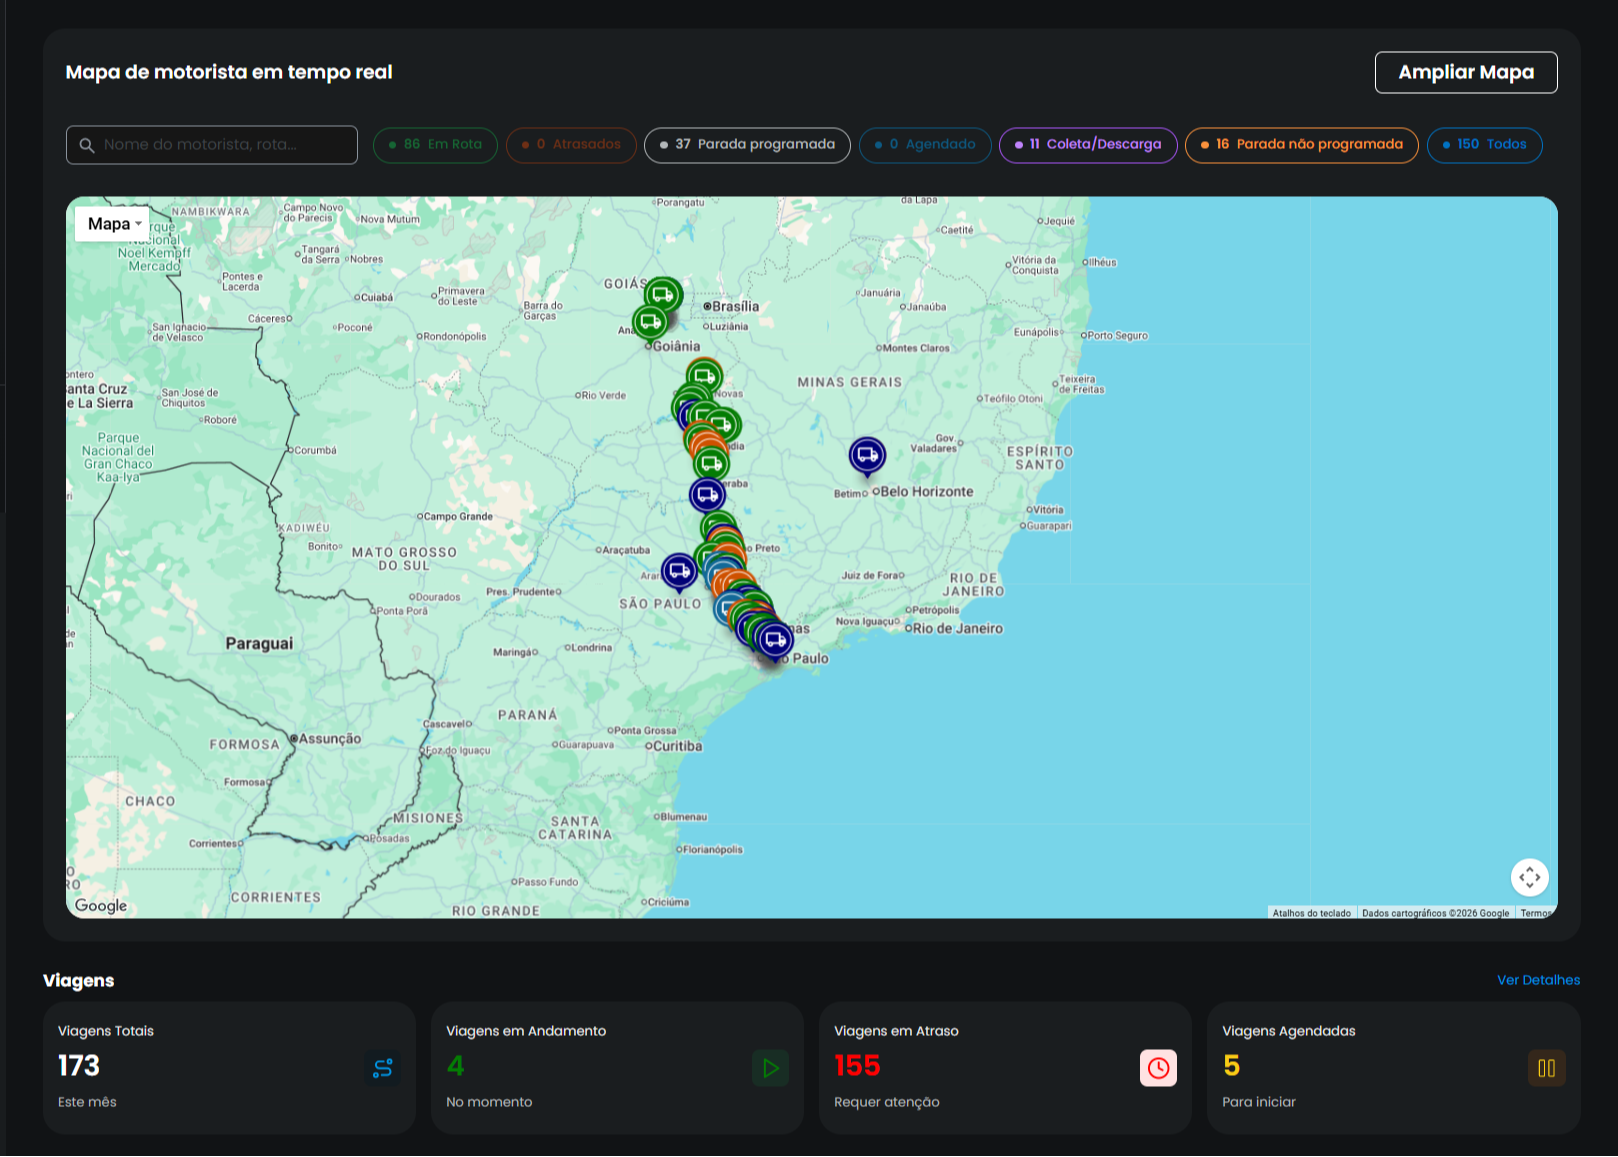
Task: Filter by 0 Atrasados
Action: (571, 145)
